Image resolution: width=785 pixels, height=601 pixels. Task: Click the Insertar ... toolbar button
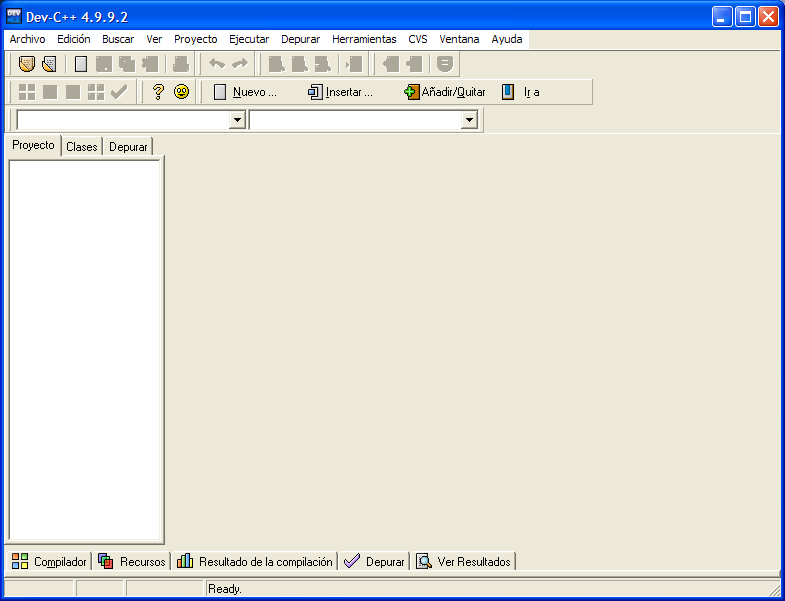coord(340,92)
